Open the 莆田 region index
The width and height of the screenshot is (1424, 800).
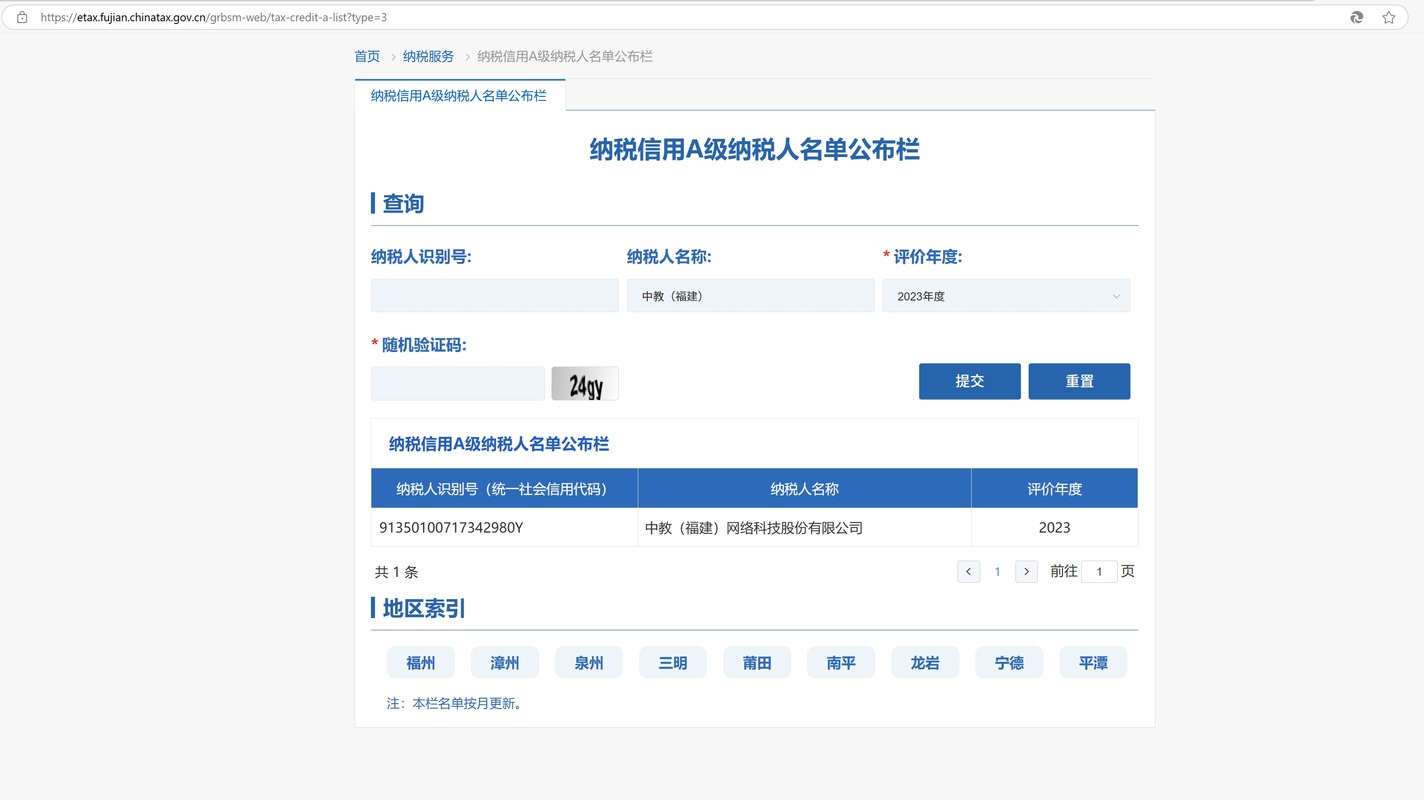pos(757,663)
